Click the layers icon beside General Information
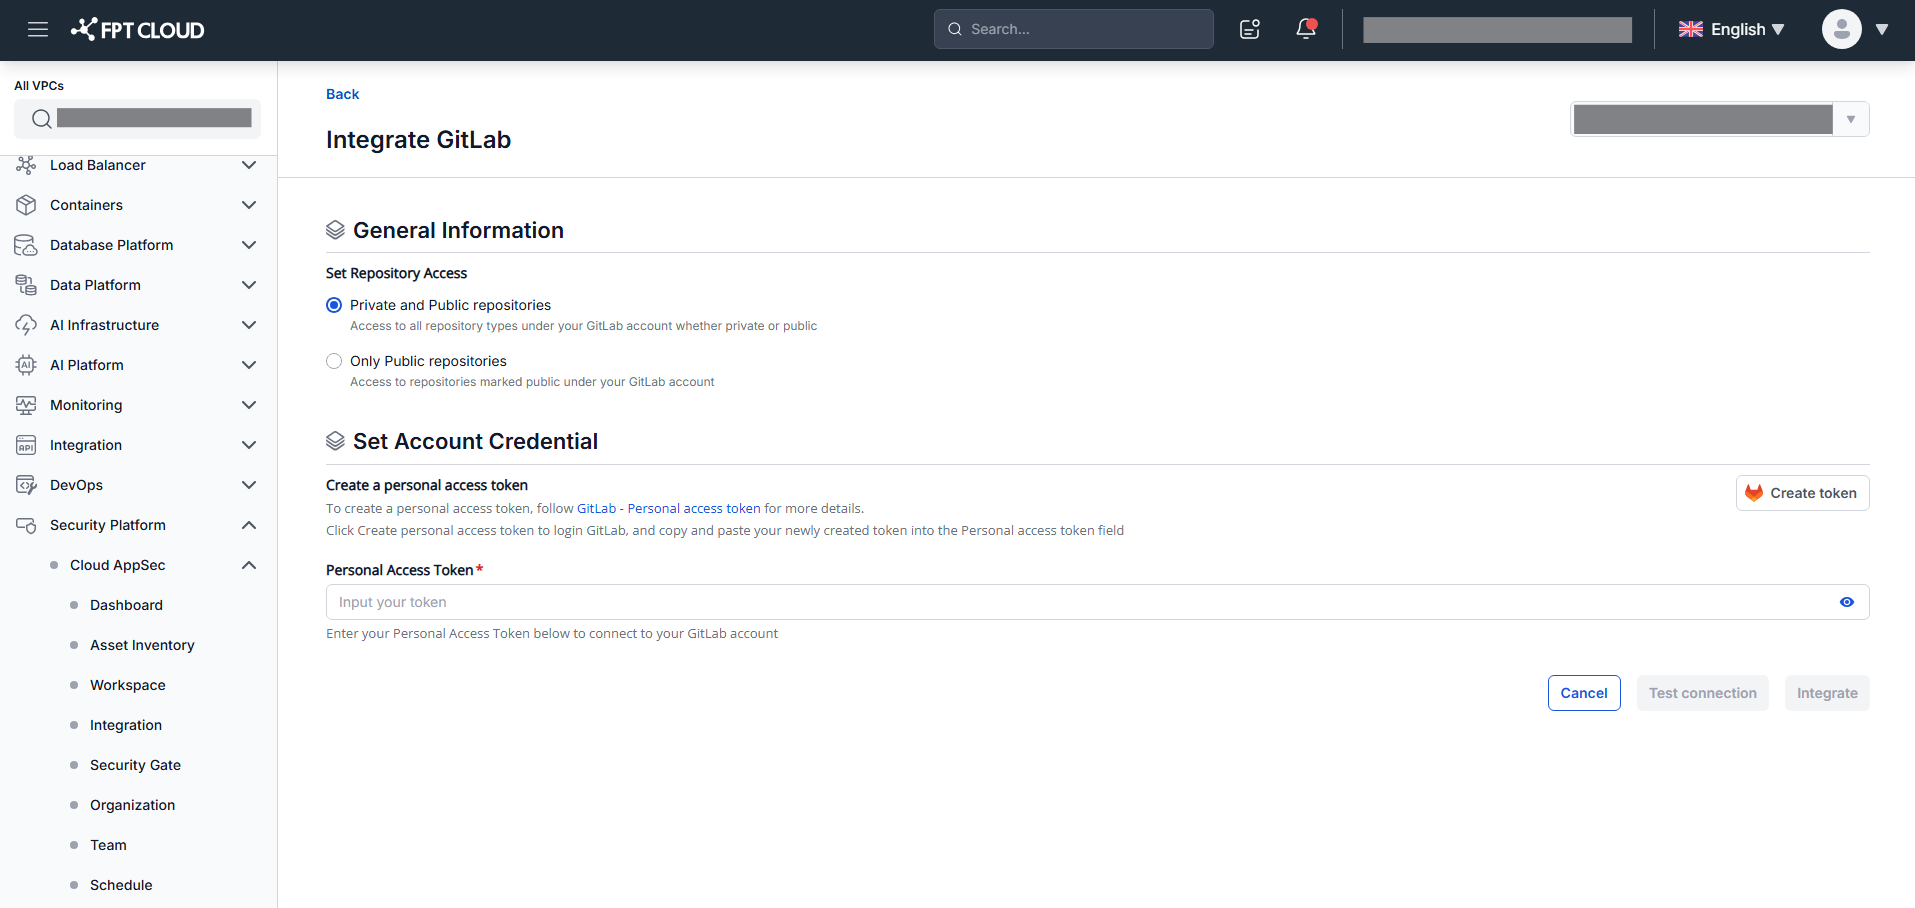Viewport: 1915px width, 908px height. (x=336, y=230)
